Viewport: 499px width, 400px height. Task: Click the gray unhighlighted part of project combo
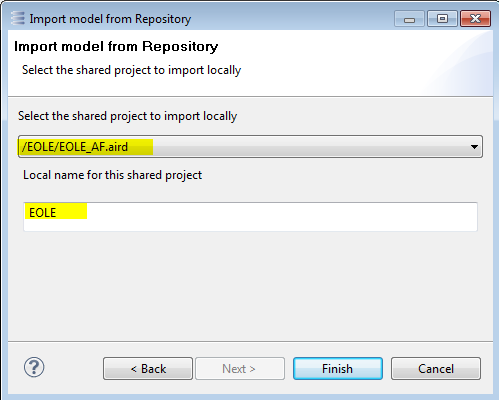tap(310, 147)
